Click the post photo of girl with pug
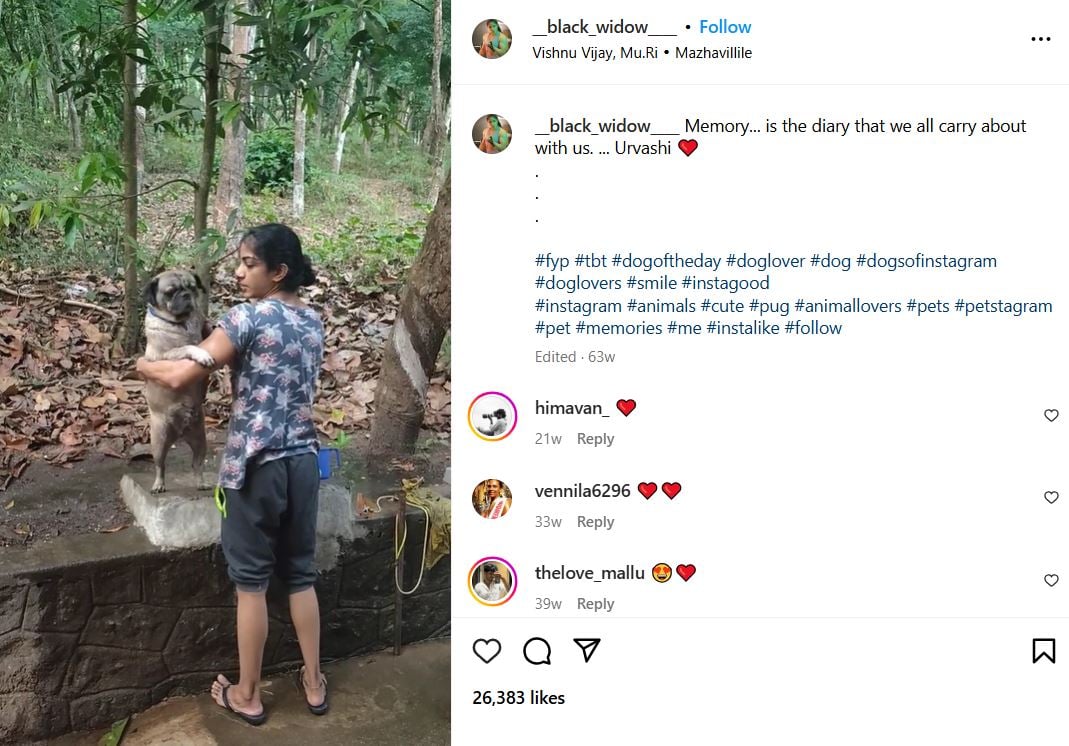This screenshot has height=746, width=1069. [225, 373]
